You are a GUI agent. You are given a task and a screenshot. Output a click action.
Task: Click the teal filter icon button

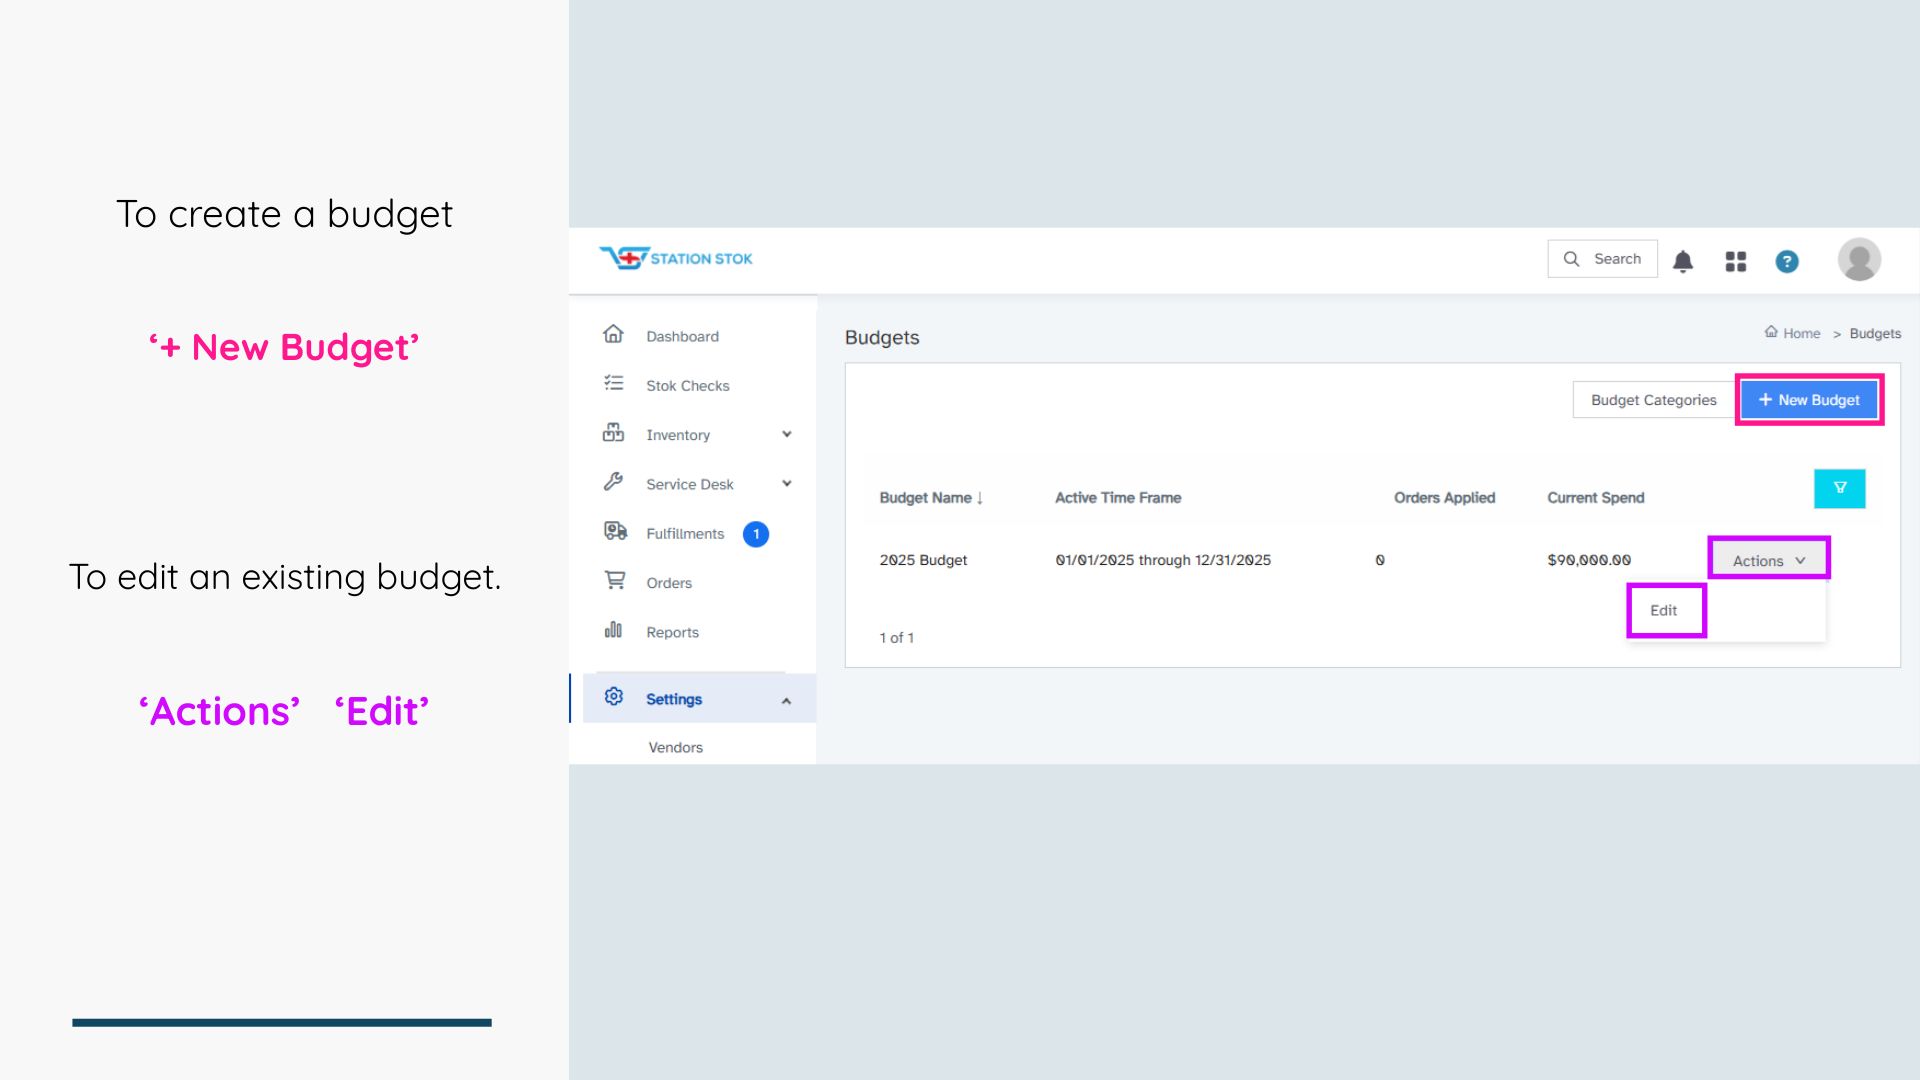pyautogui.click(x=1839, y=488)
